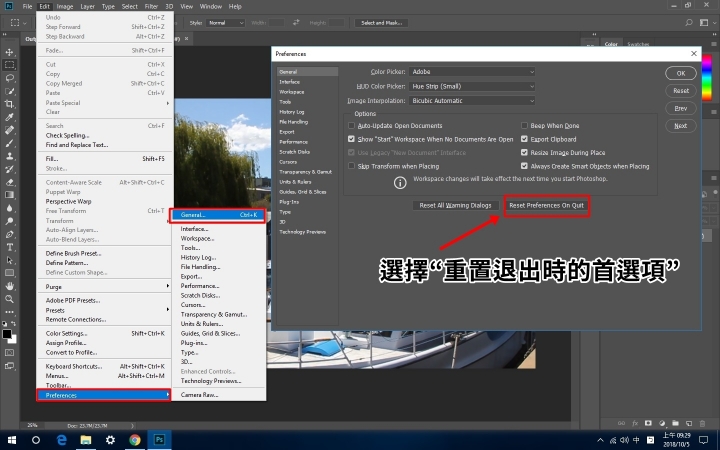Click the hue strip in Color panel

tap(706, 76)
